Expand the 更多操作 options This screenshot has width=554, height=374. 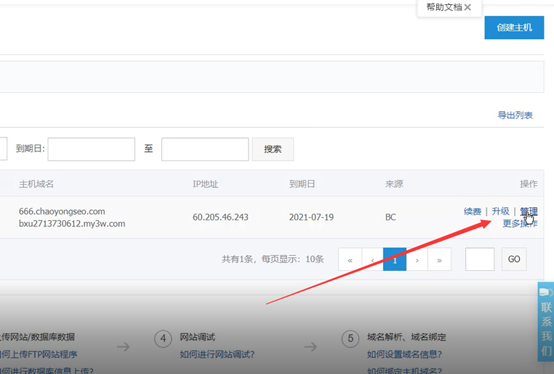[520, 224]
